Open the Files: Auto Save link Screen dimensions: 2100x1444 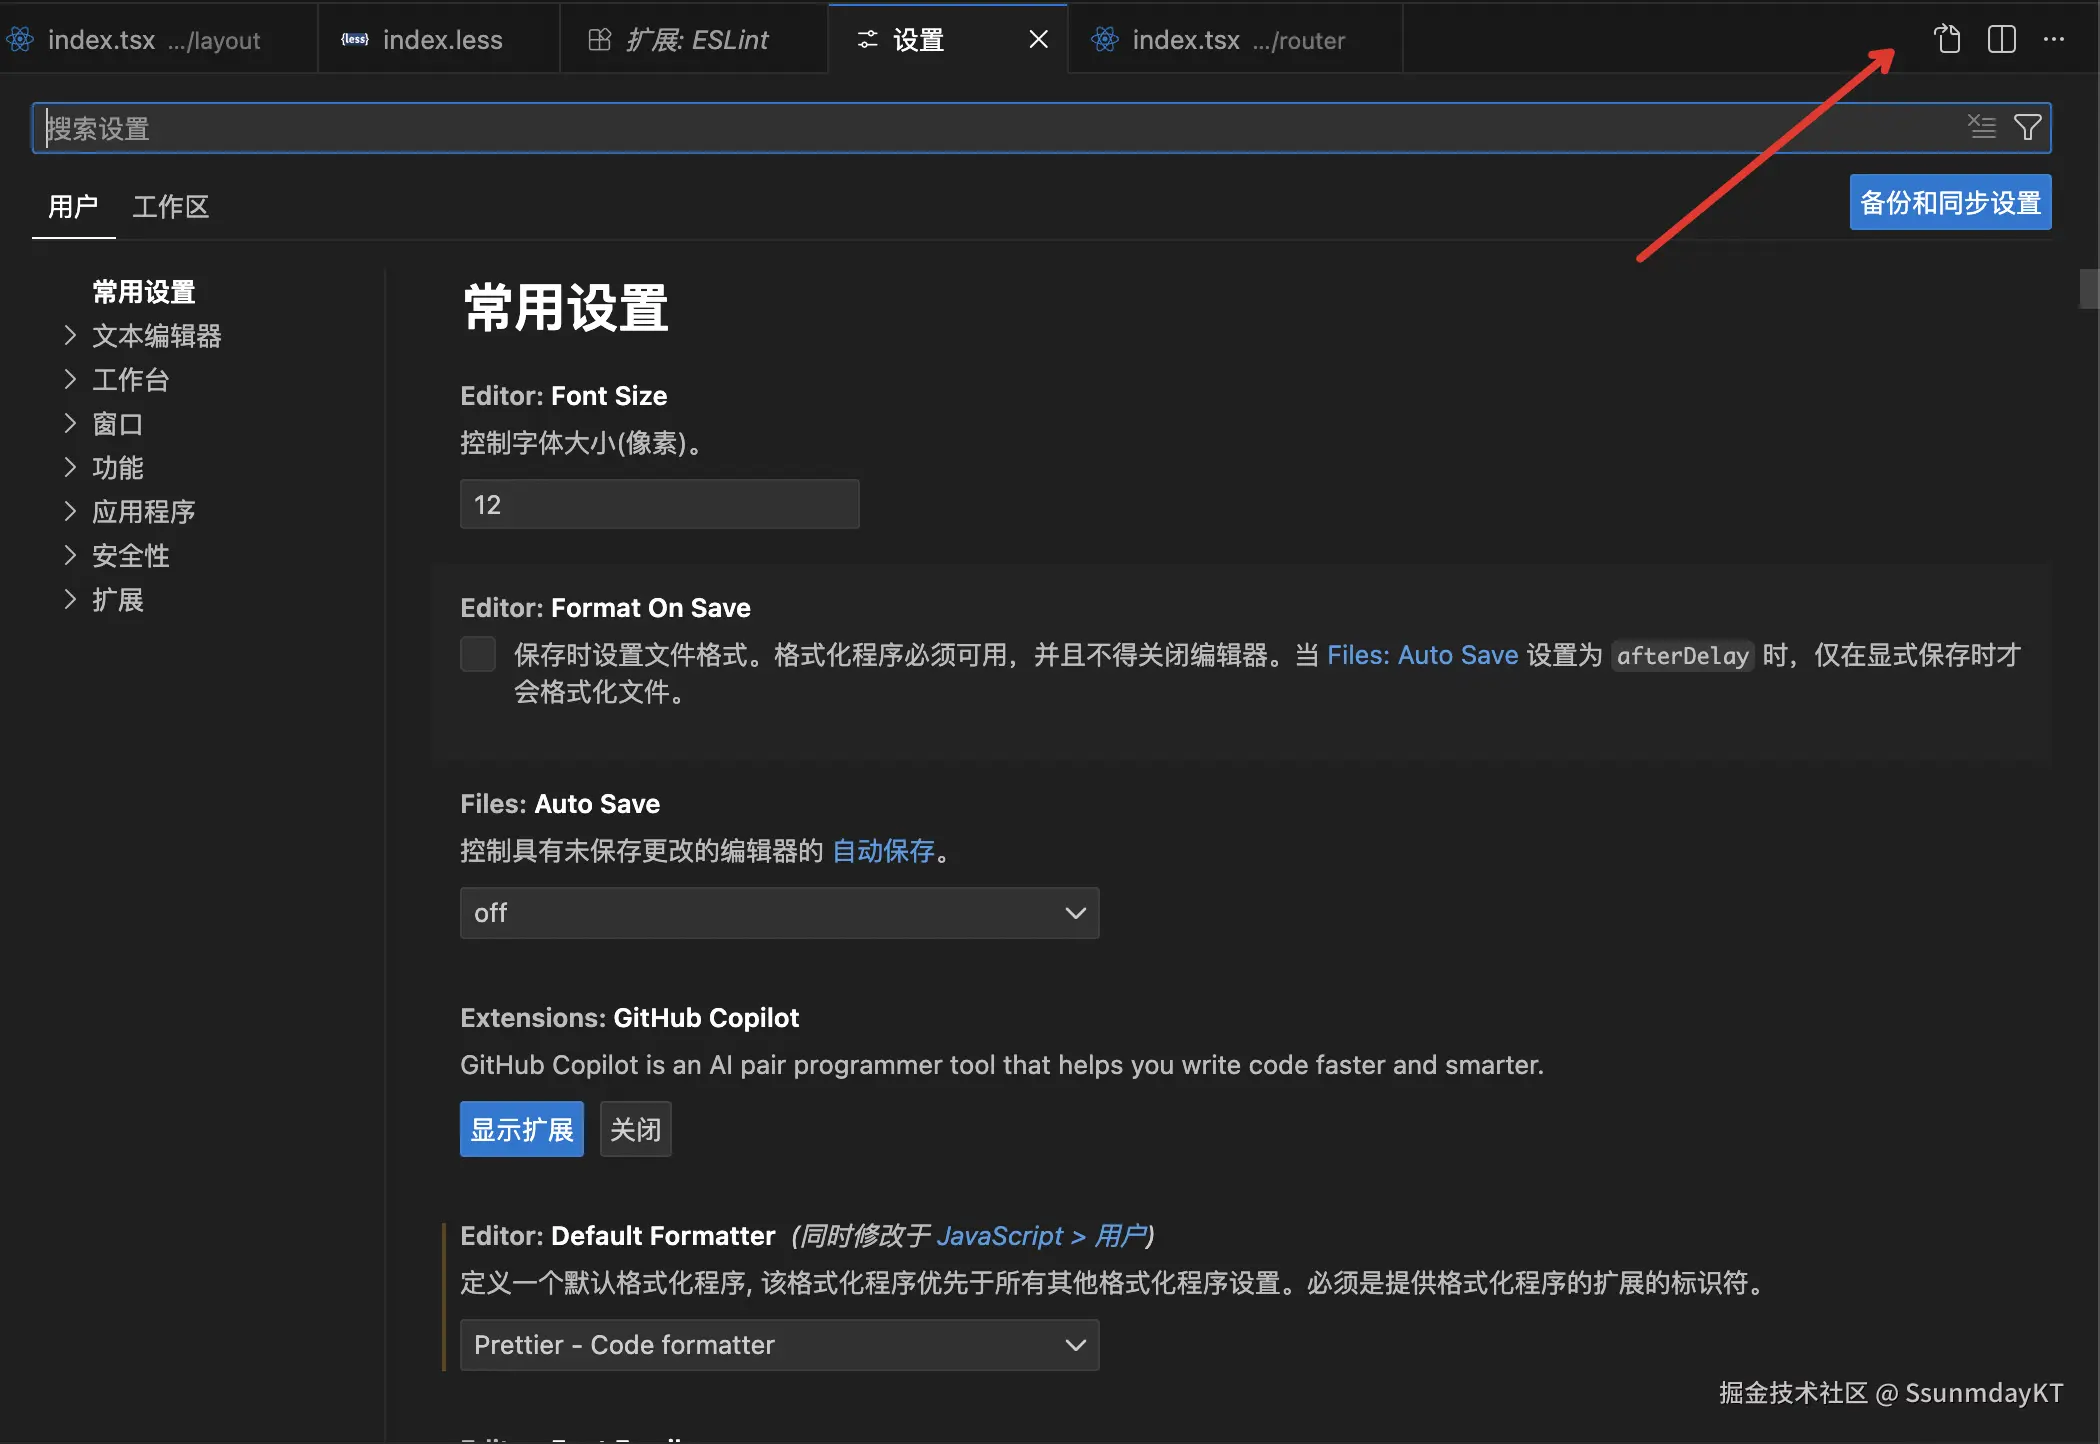point(1421,655)
